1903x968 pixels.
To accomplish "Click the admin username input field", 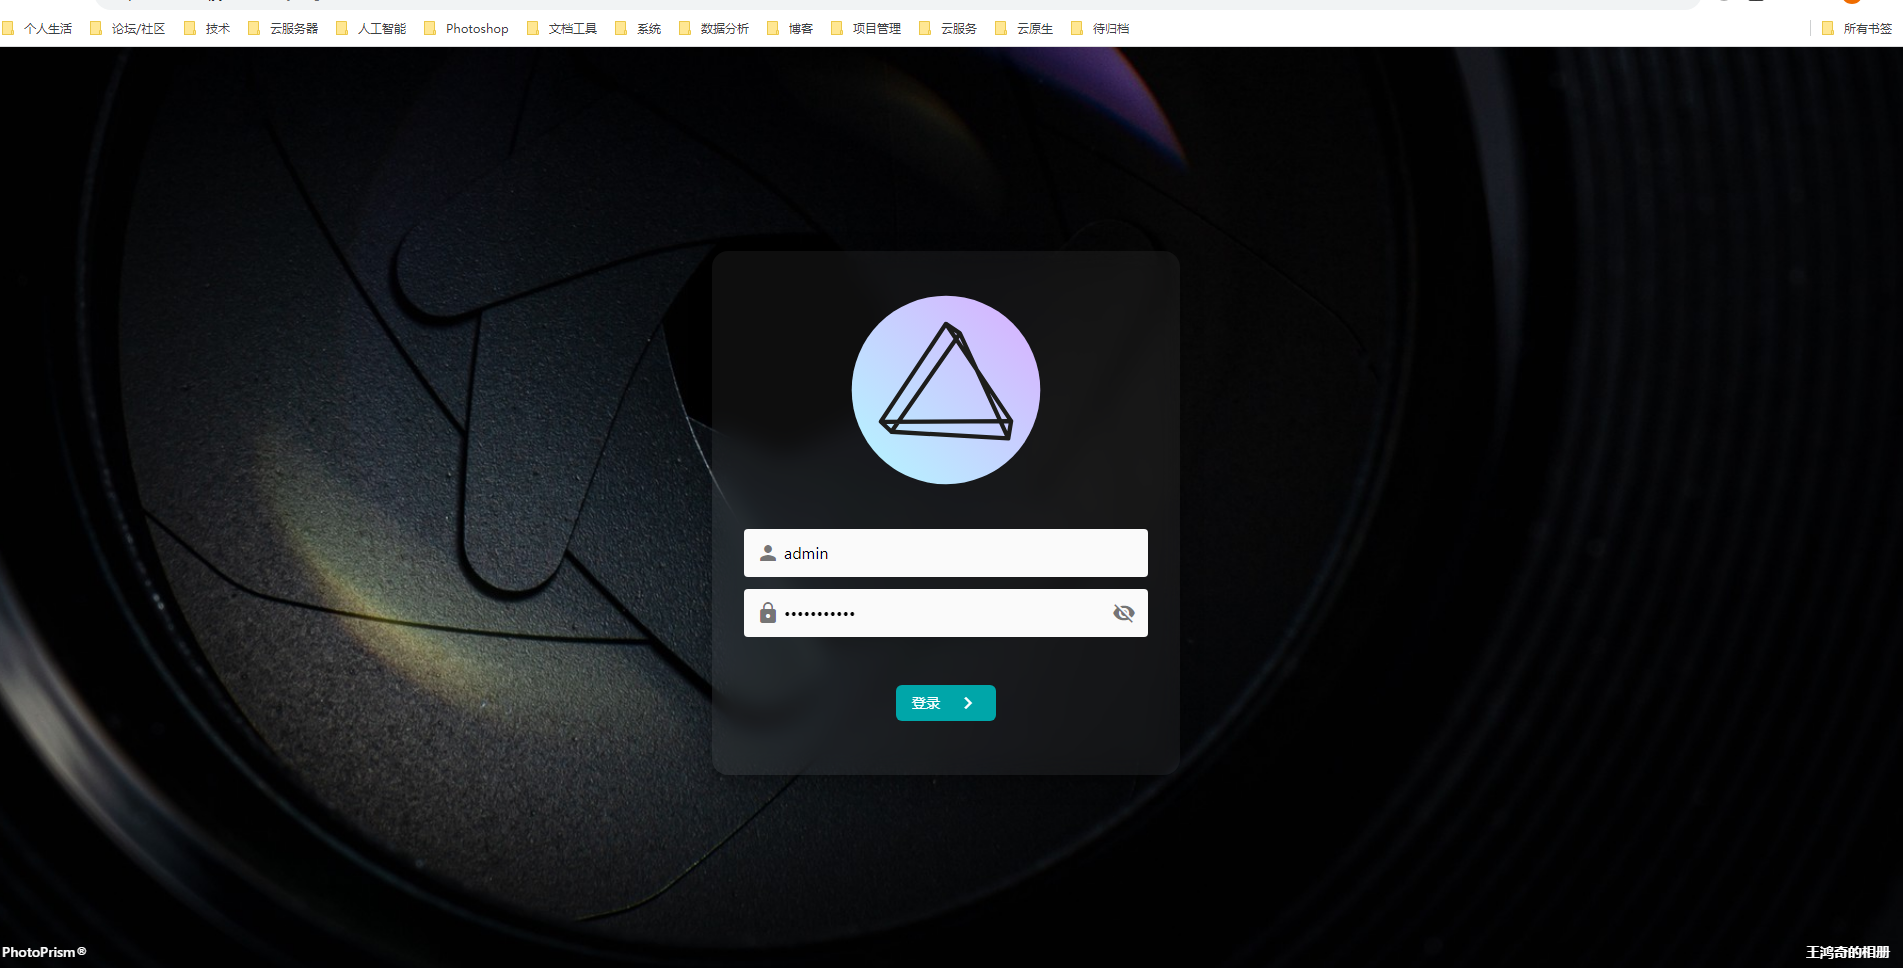I will click(x=960, y=553).
